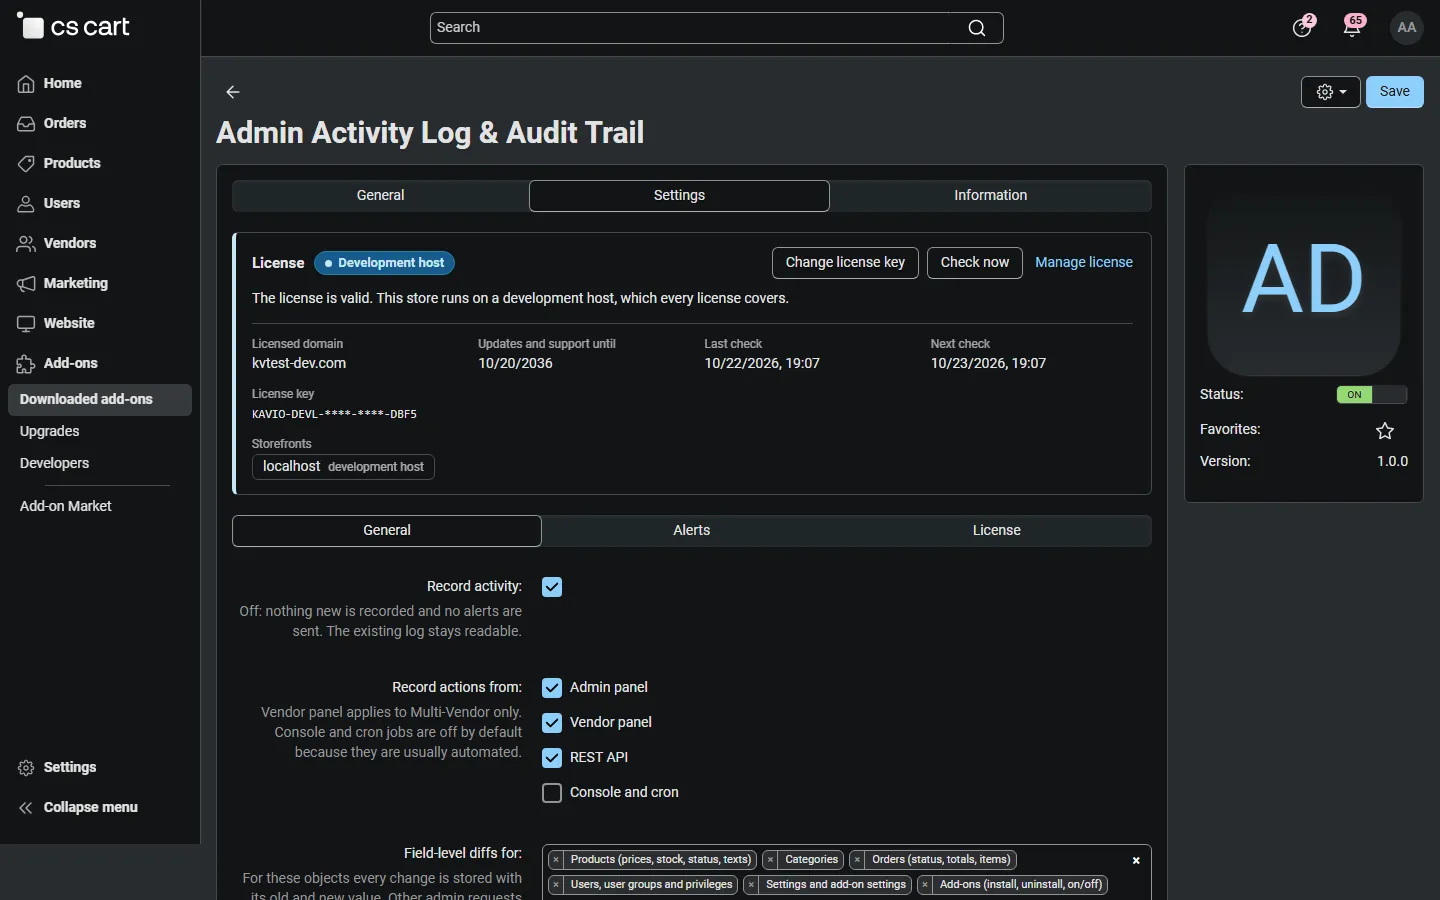Viewport: 1440px width, 900px height.
Task: Uncheck the Vendor panel checkbox
Action: click(552, 723)
